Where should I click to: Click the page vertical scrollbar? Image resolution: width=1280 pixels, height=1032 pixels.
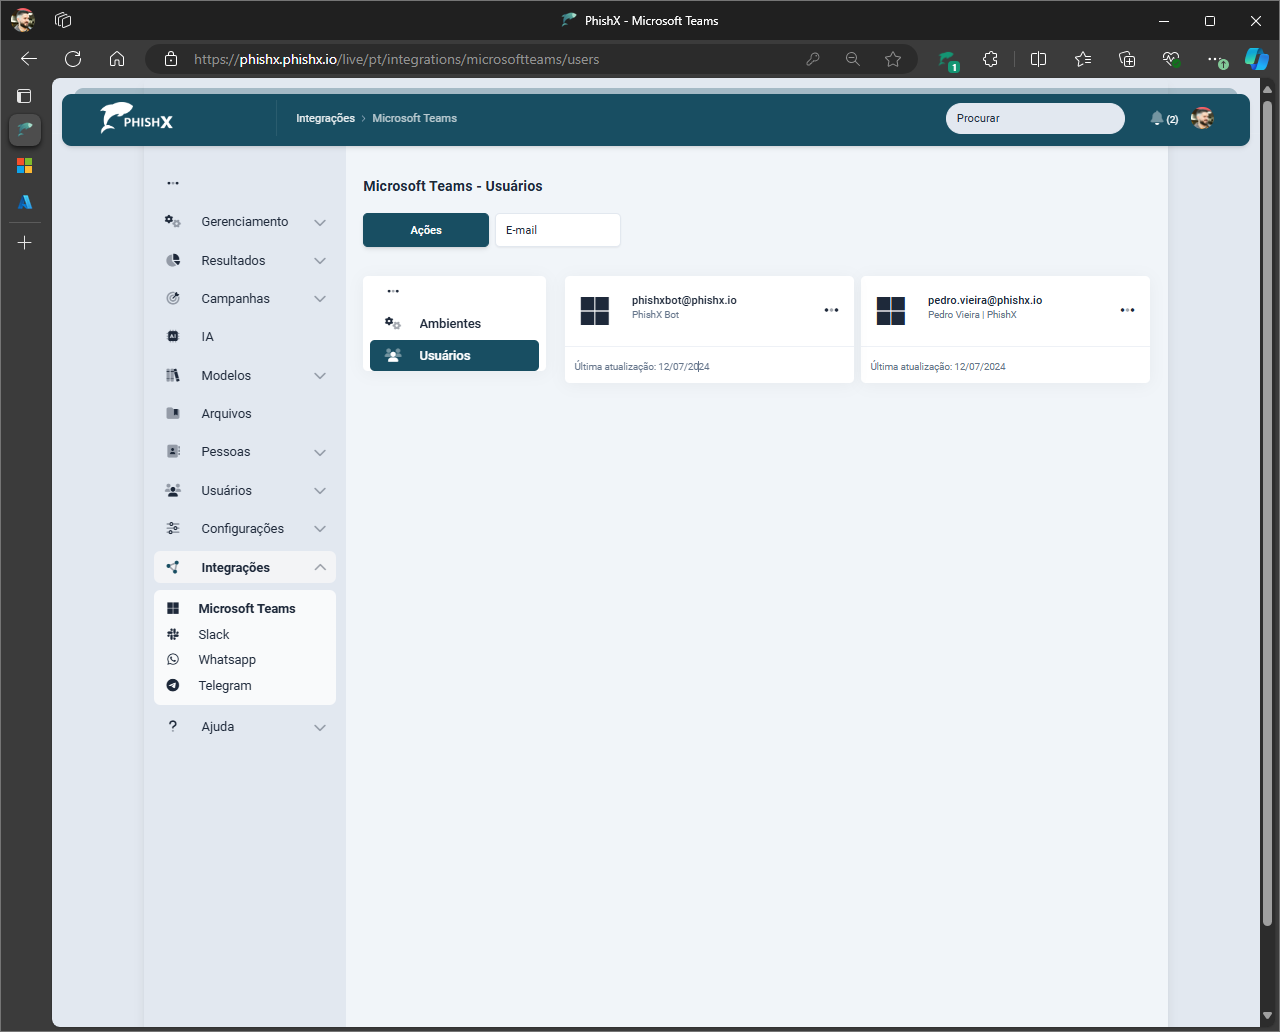tap(1267, 511)
